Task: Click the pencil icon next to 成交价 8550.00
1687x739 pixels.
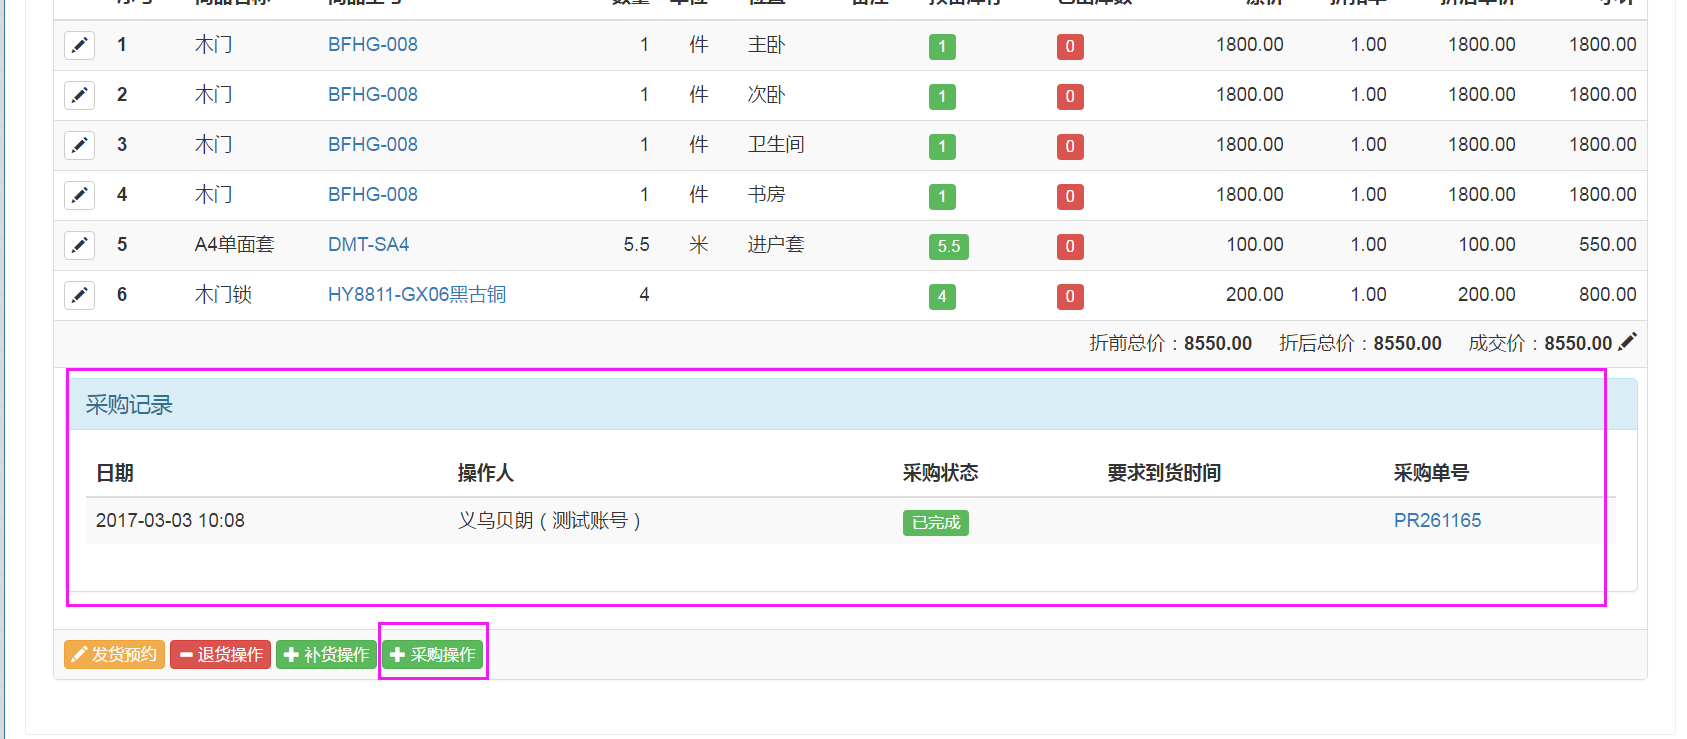Action: (1627, 342)
